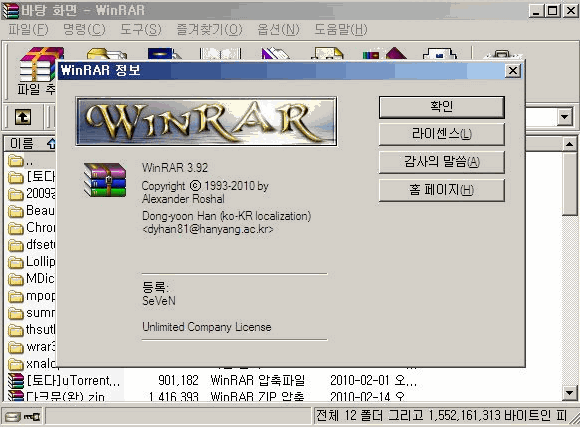Click the vertical scrollbar thumb in file list
This screenshot has width=580, height=428.
point(570,183)
